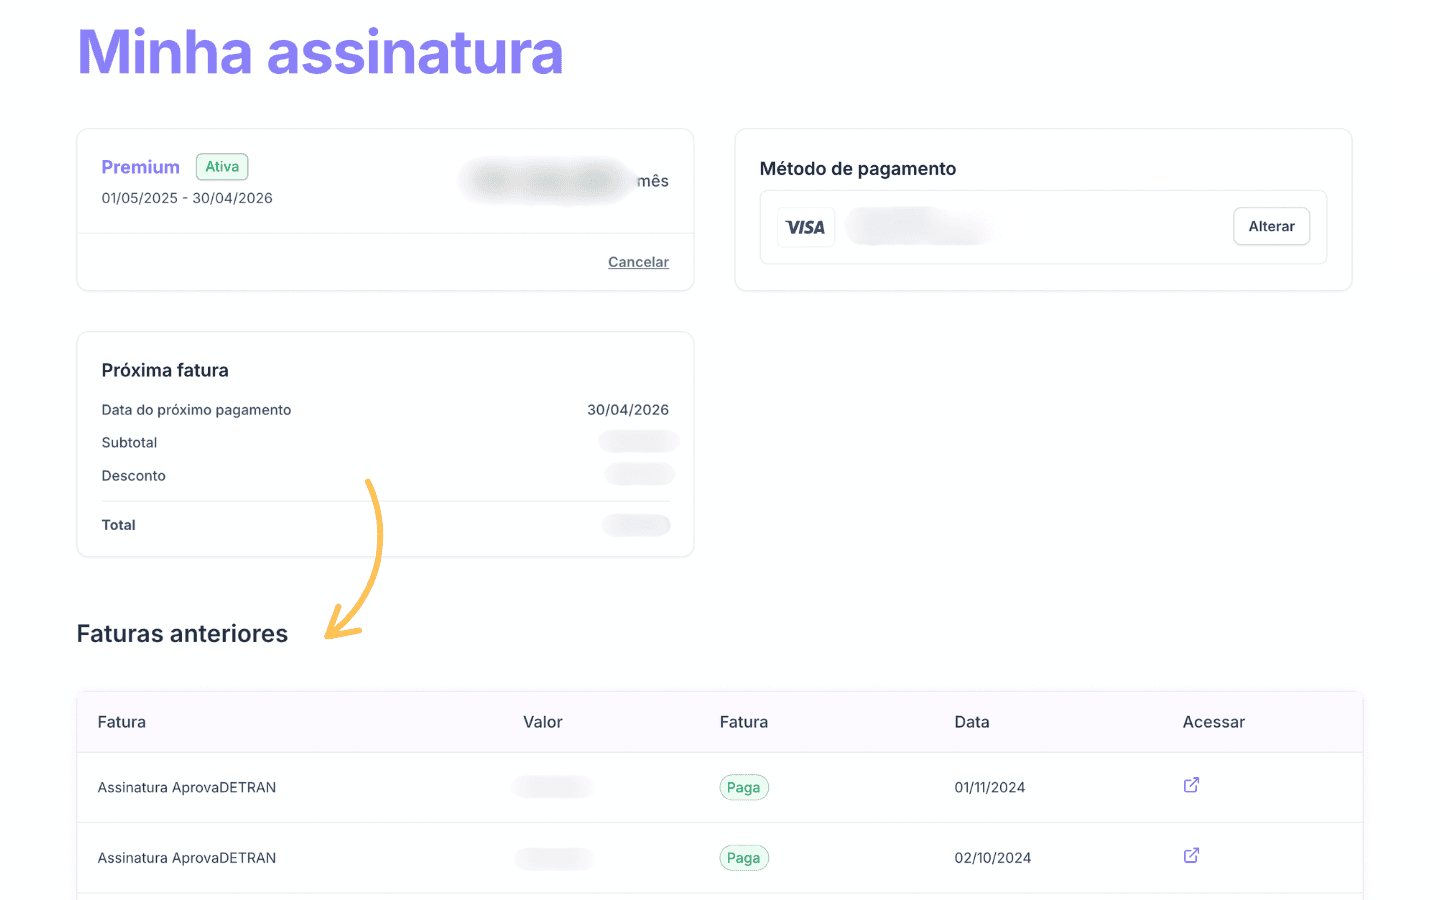
Task: Click the Data column header
Action: pos(972,722)
